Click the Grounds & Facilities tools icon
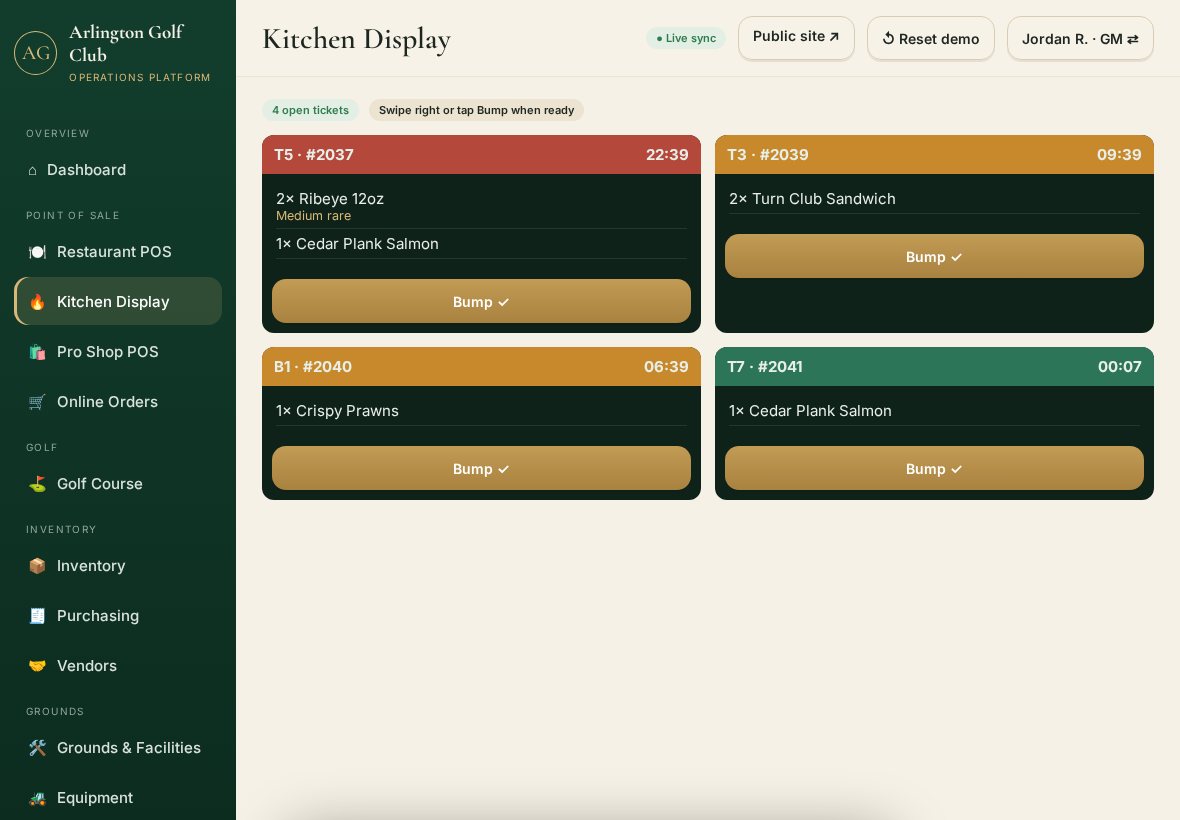Screen dimensions: 1180x820 point(37,748)
